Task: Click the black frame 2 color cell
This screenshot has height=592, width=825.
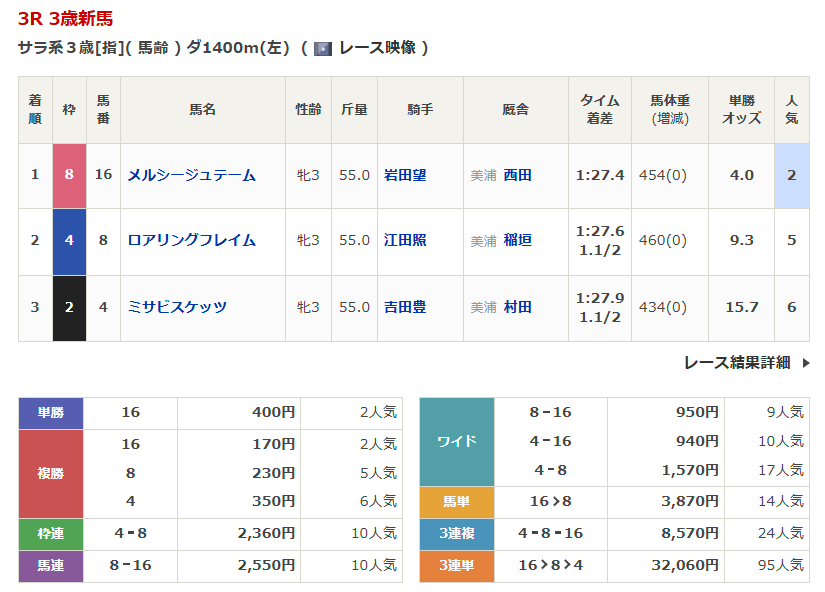Action: 69,307
